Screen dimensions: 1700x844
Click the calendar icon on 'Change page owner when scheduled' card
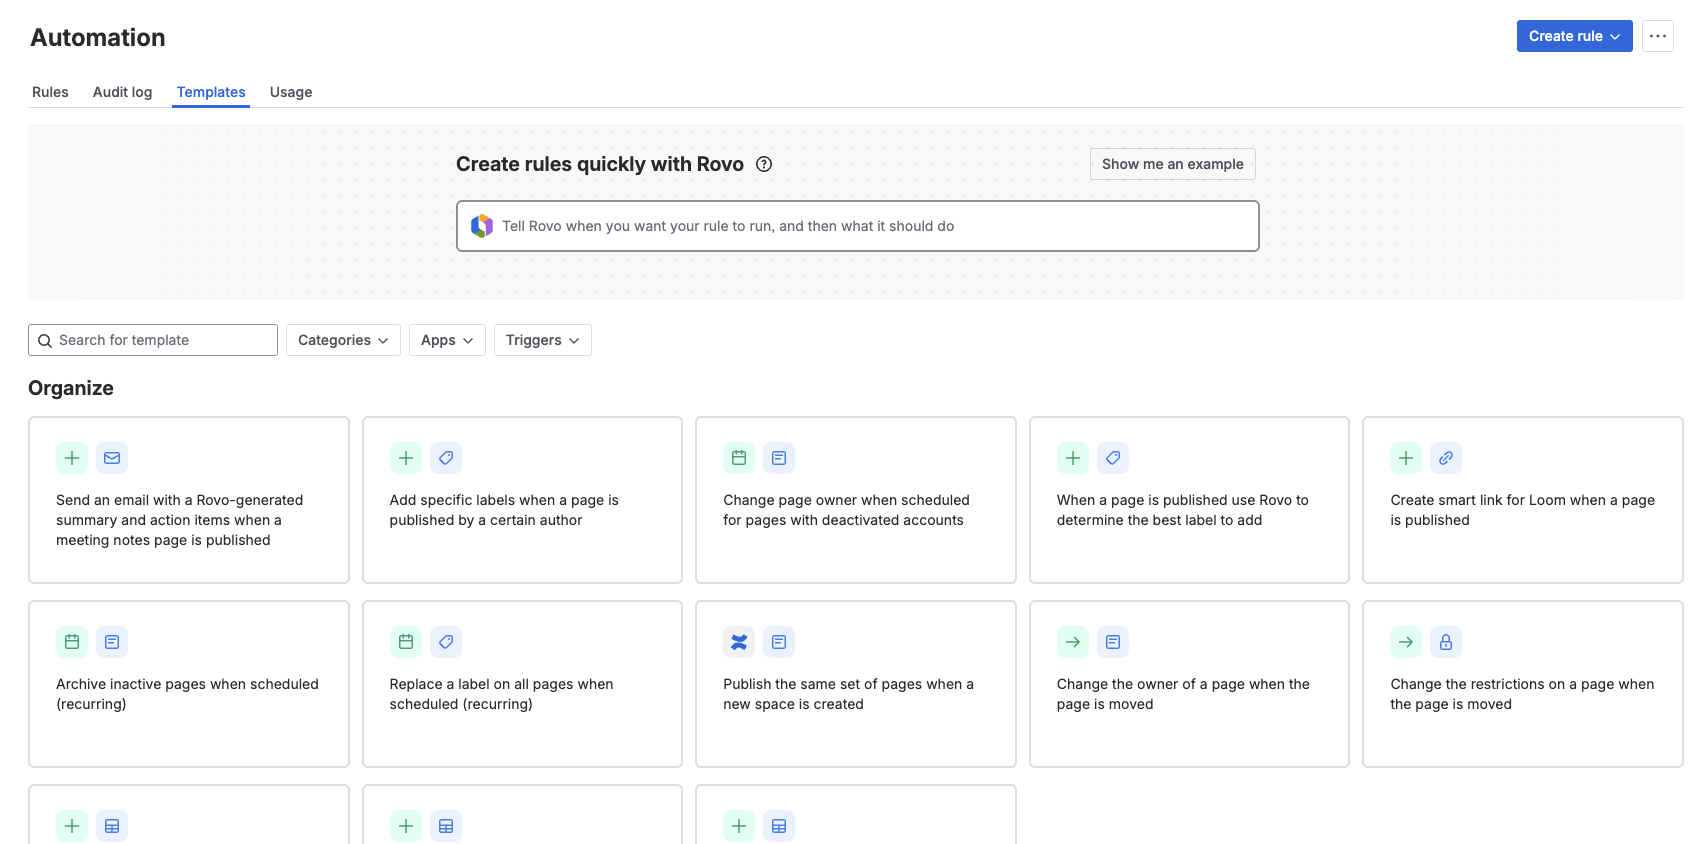click(739, 458)
